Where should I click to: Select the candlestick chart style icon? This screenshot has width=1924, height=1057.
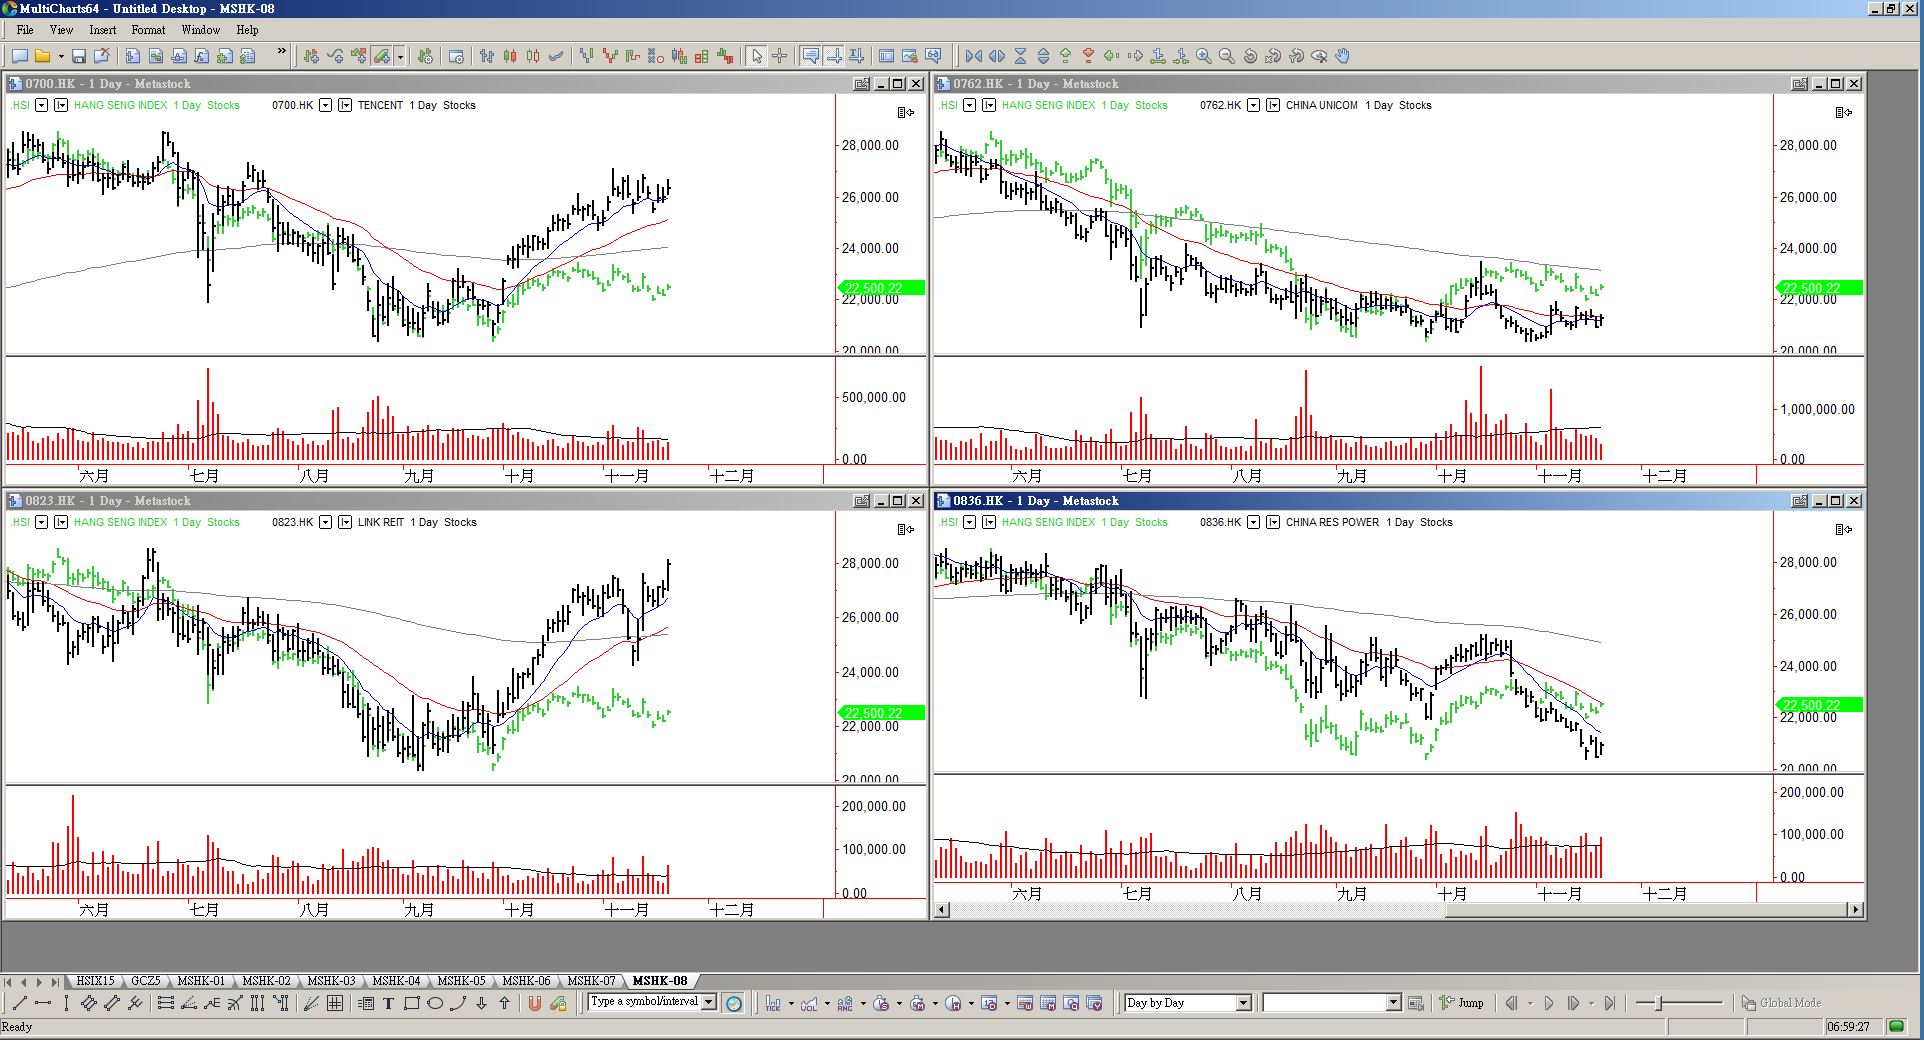510,56
